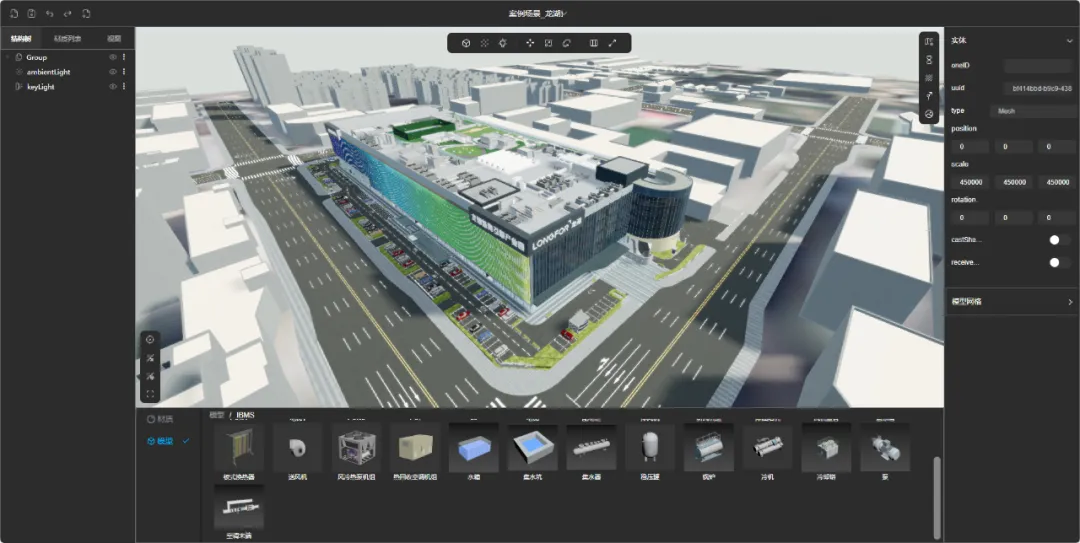Click the cube icon in viewport toolbar
The height and width of the screenshot is (543, 1080).
coord(466,43)
